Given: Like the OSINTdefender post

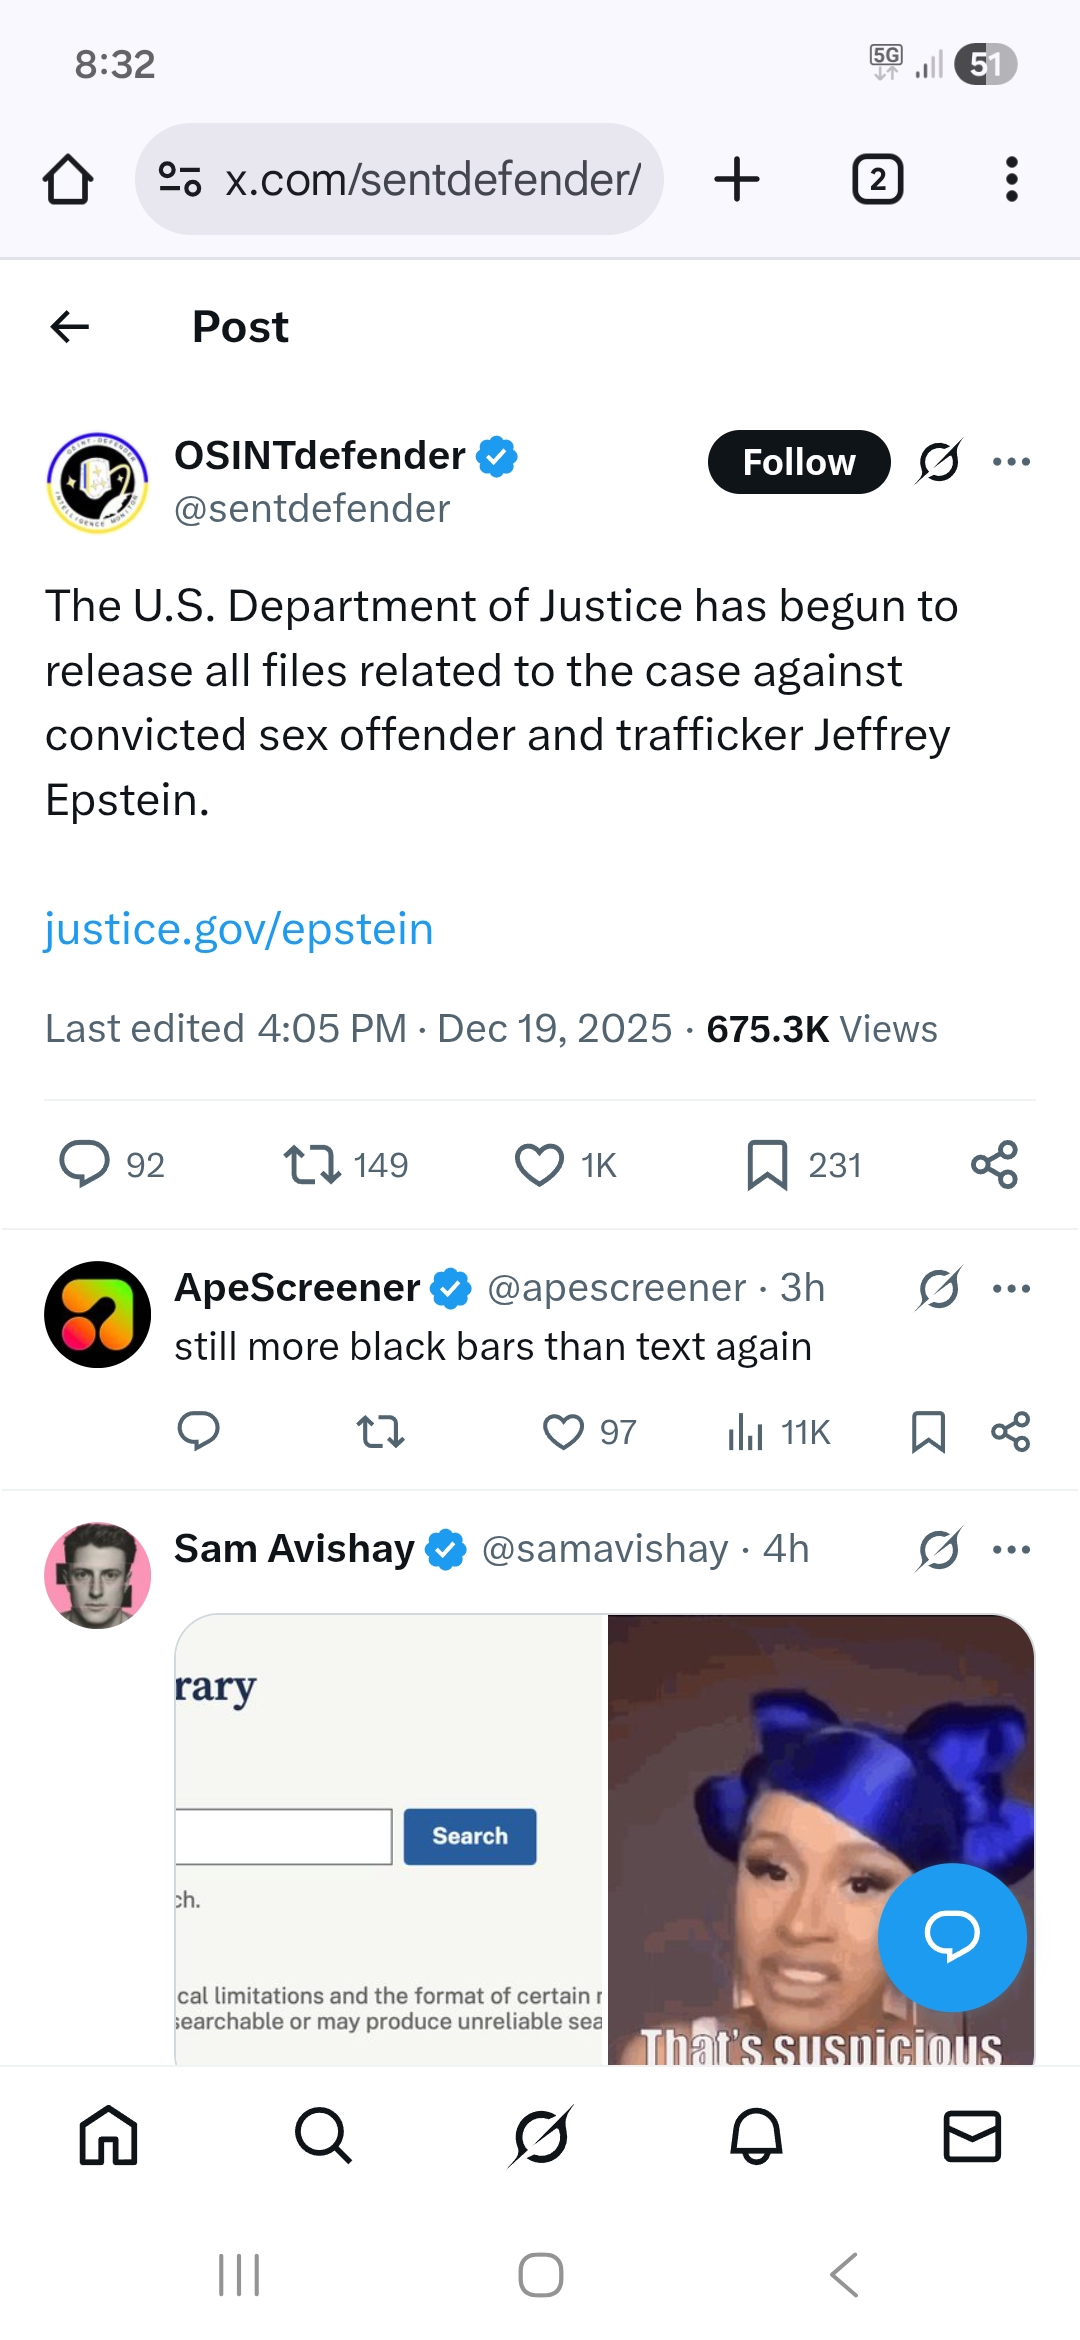Looking at the screenshot, I should pyautogui.click(x=539, y=1163).
